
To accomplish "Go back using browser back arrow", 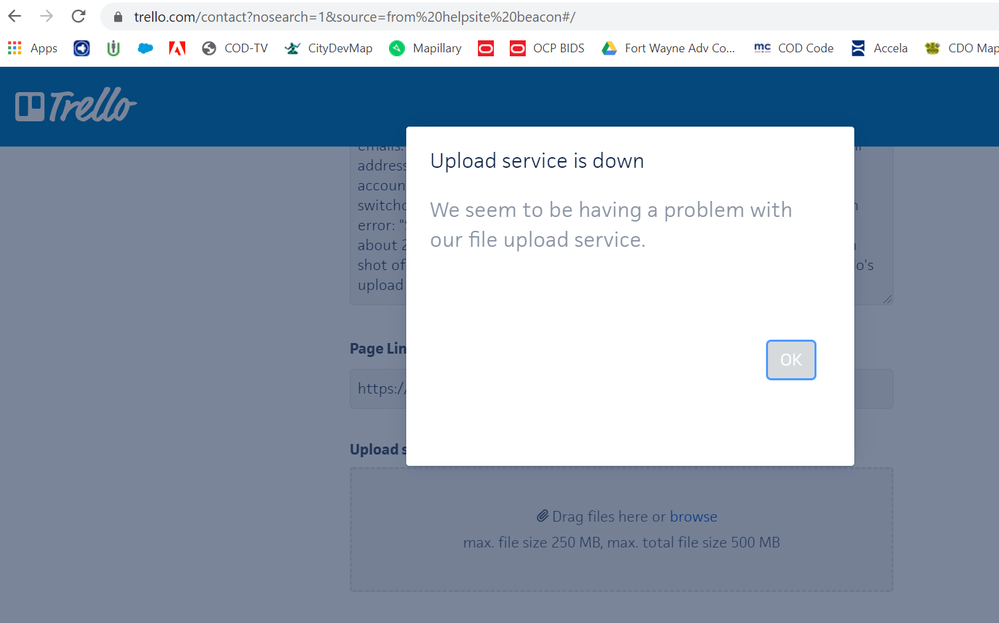I will tap(15, 17).
